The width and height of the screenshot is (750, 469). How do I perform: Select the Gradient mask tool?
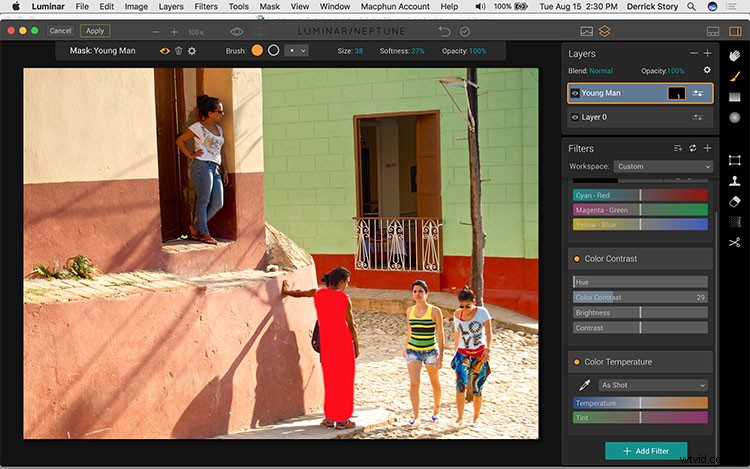tap(735, 97)
